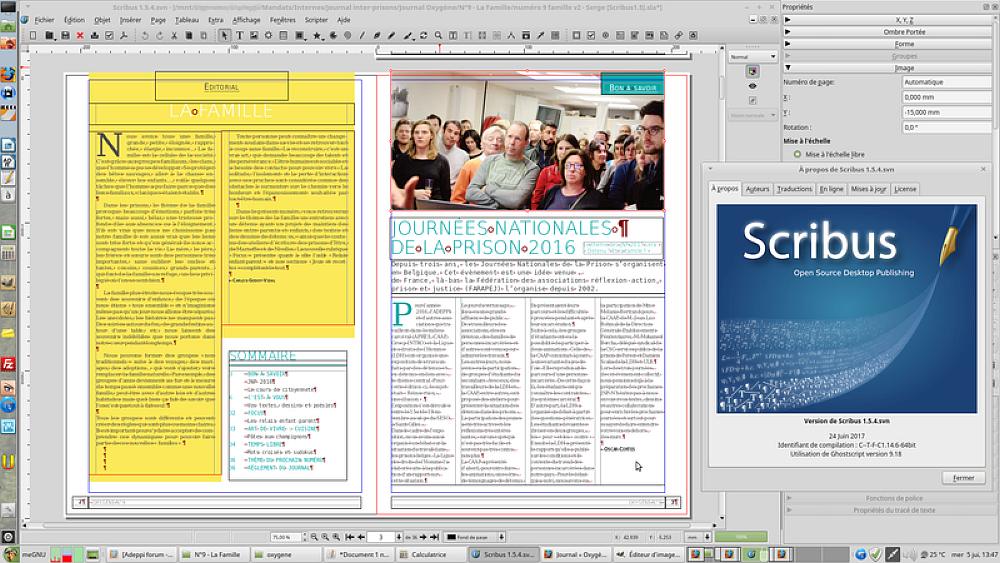Image resolution: width=1000 pixels, height=563 pixels.
Task: Collapse the Image section
Action: point(888,68)
